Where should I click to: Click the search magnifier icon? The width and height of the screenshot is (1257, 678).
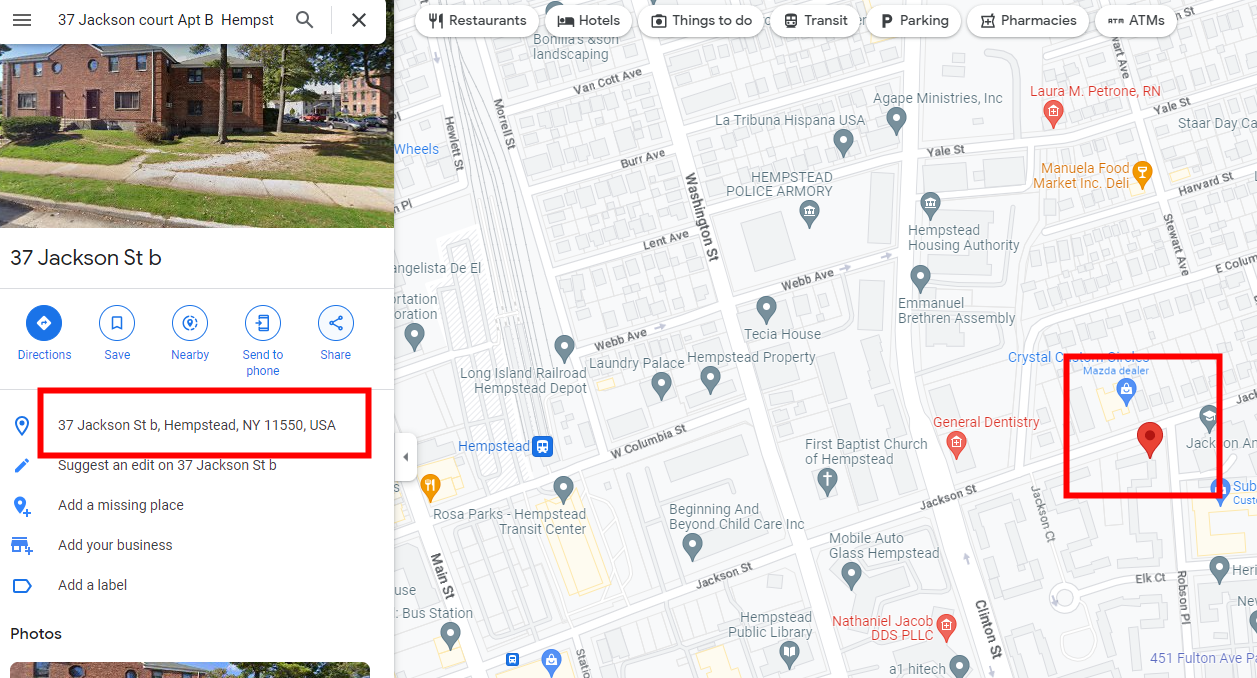point(305,20)
